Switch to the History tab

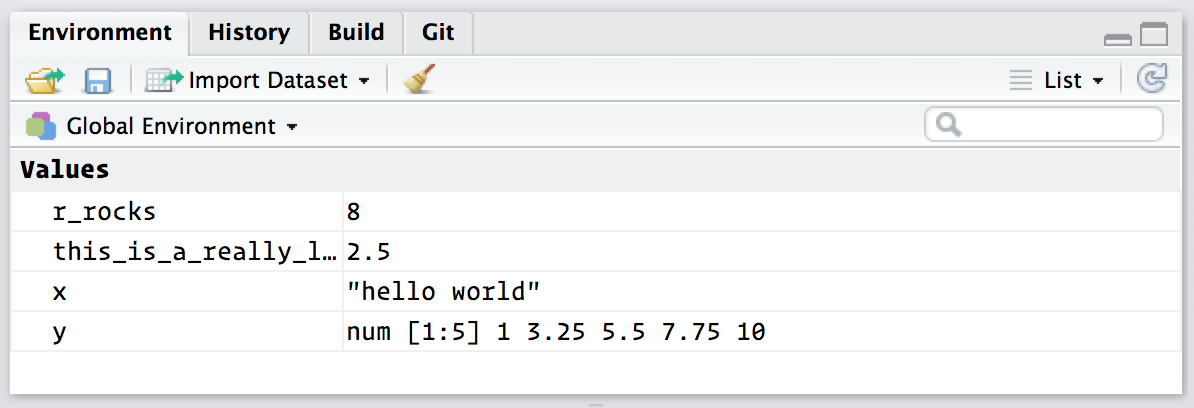249,32
